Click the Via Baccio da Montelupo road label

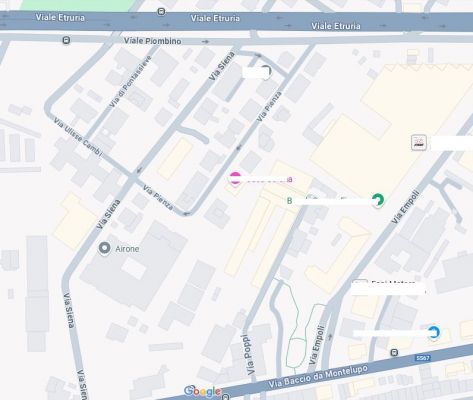point(318,377)
